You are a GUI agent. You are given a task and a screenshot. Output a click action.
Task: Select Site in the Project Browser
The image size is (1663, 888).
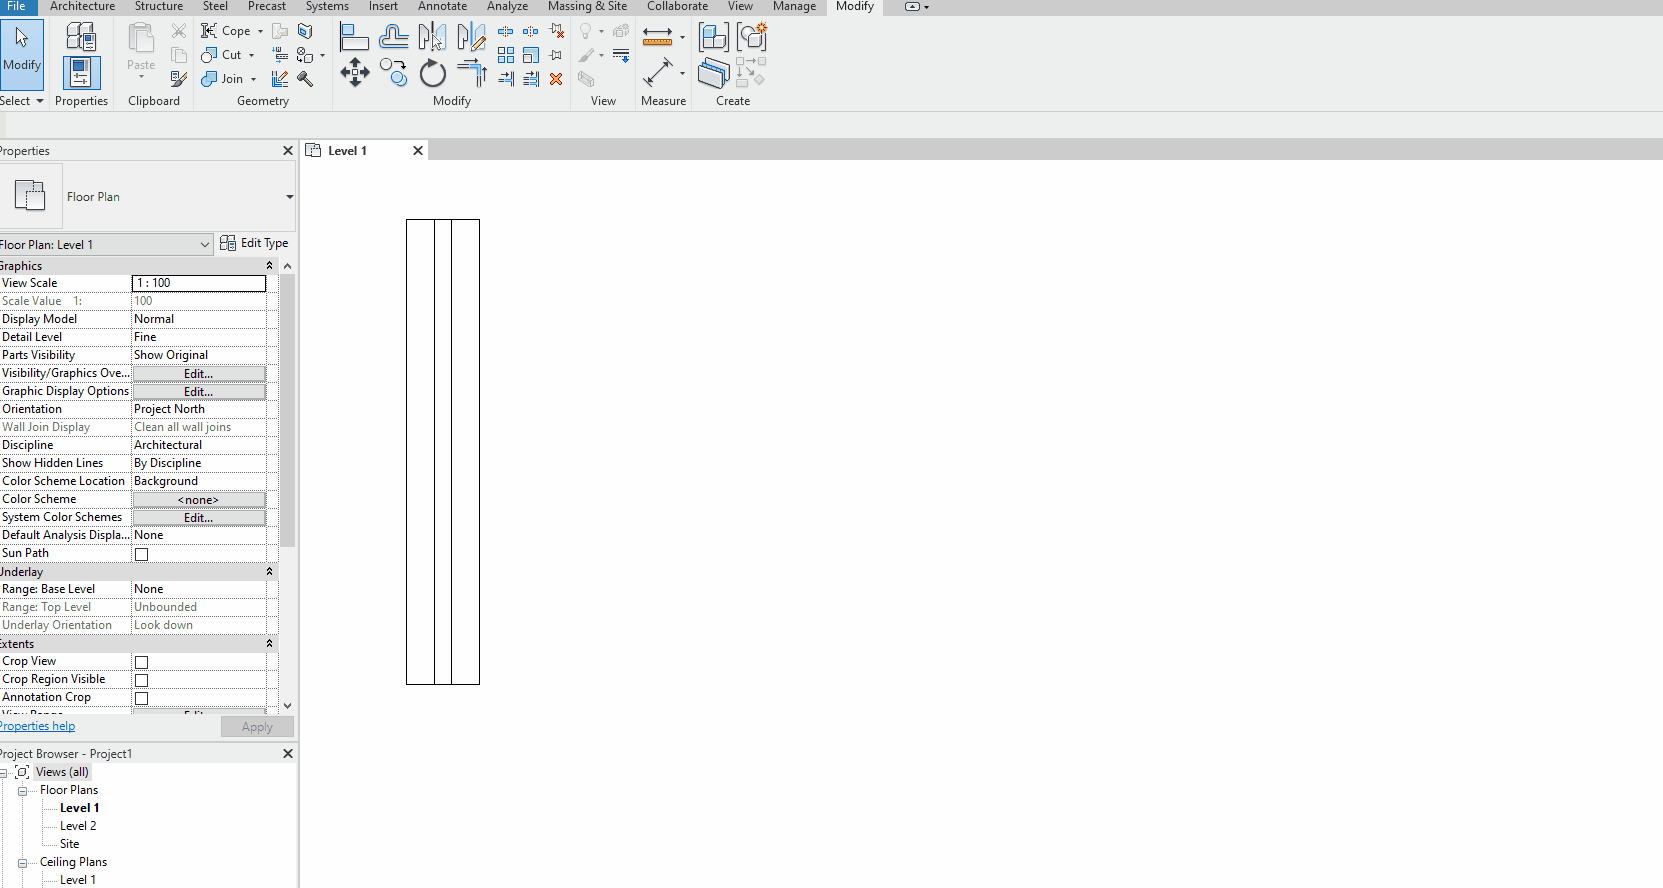(70, 845)
